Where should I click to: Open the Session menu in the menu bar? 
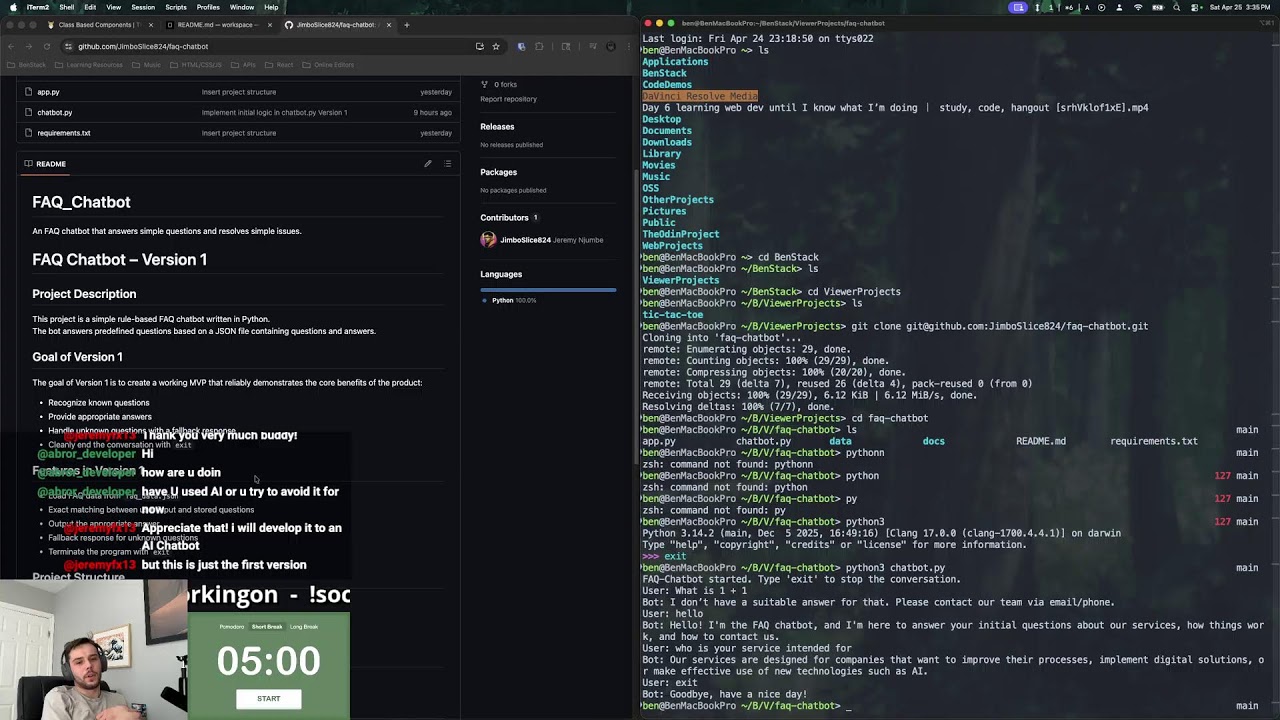(x=143, y=7)
